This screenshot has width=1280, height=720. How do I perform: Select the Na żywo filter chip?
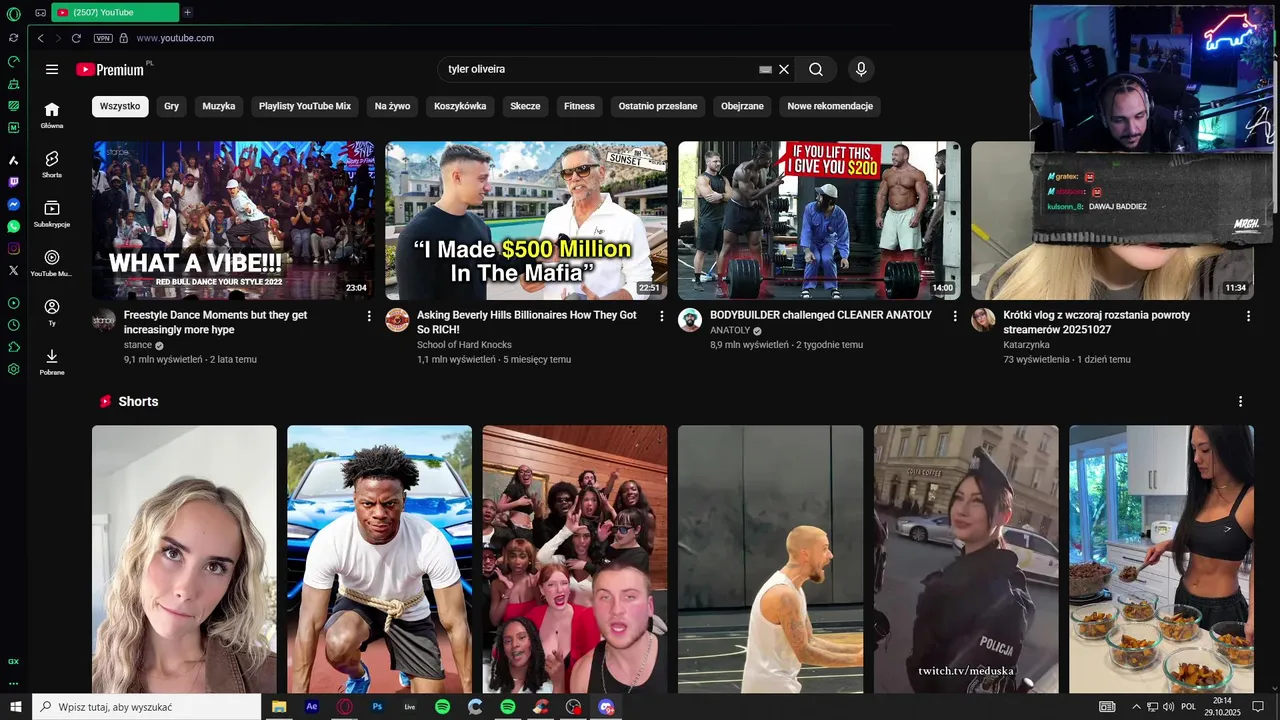[x=393, y=106]
